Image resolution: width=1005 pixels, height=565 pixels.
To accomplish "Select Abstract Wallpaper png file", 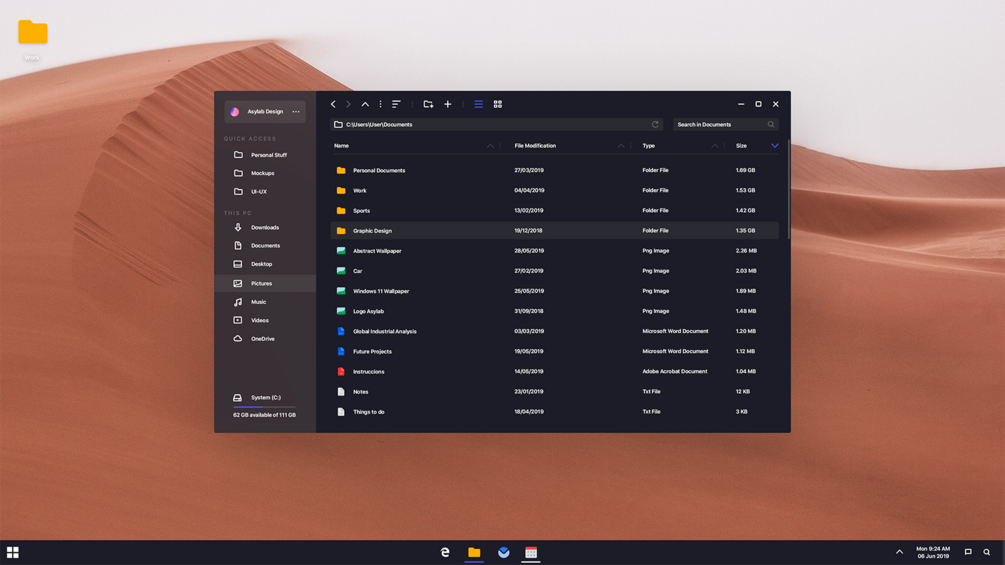I will click(x=554, y=250).
